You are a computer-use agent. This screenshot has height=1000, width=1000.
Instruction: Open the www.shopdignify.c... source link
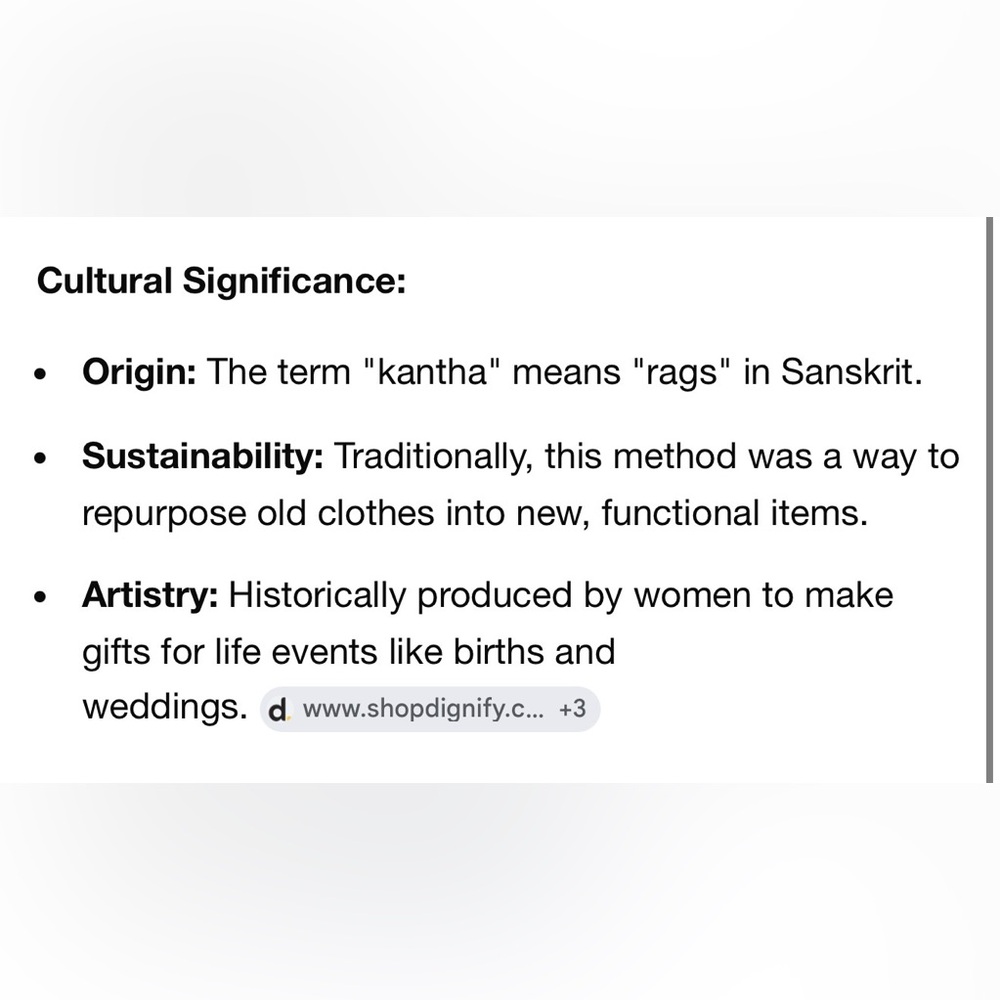click(x=423, y=709)
